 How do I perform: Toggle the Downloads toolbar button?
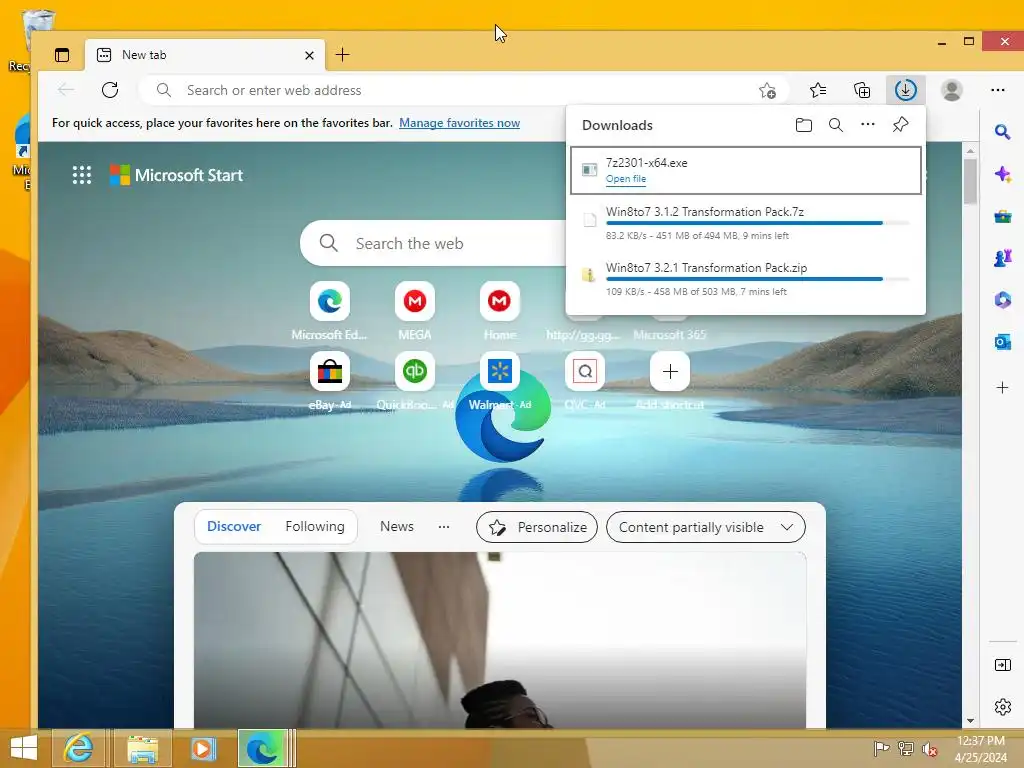(906, 90)
